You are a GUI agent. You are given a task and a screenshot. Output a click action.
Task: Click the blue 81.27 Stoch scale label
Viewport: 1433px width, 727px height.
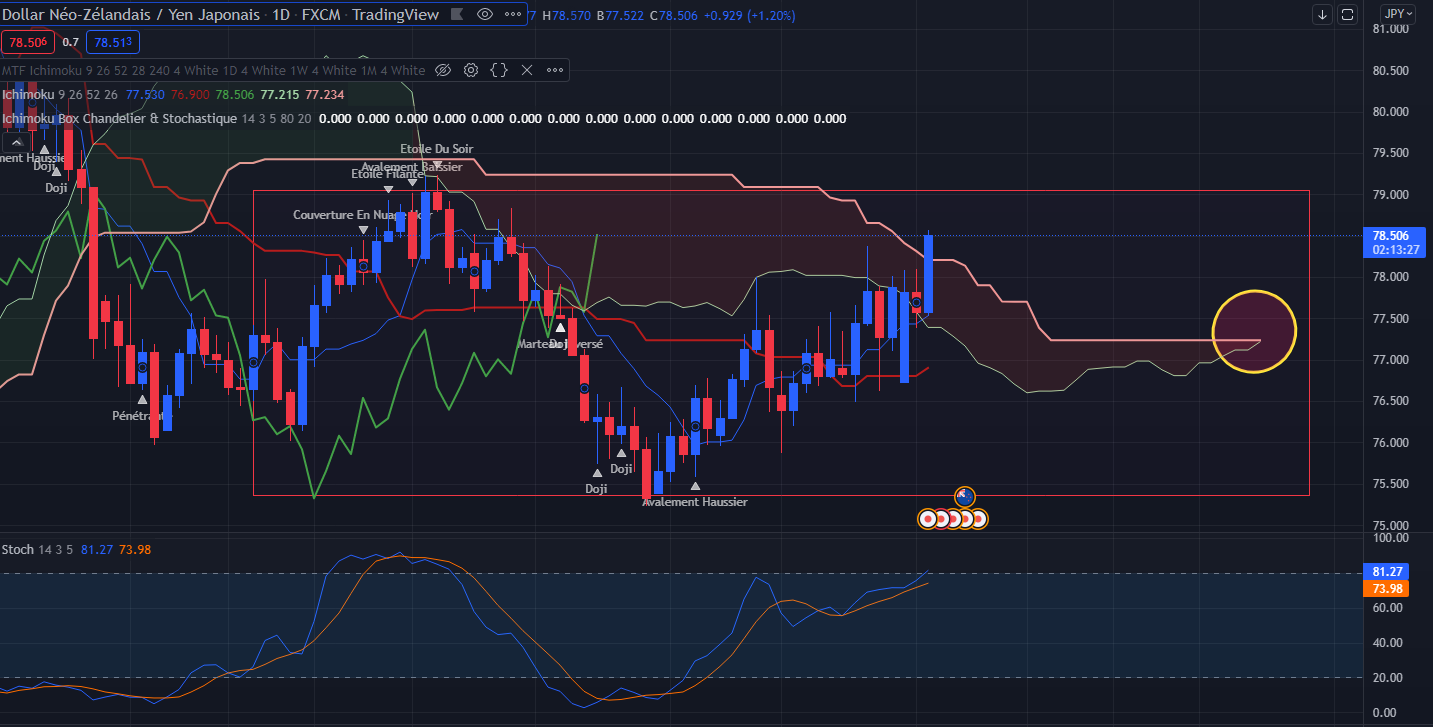[1386, 572]
